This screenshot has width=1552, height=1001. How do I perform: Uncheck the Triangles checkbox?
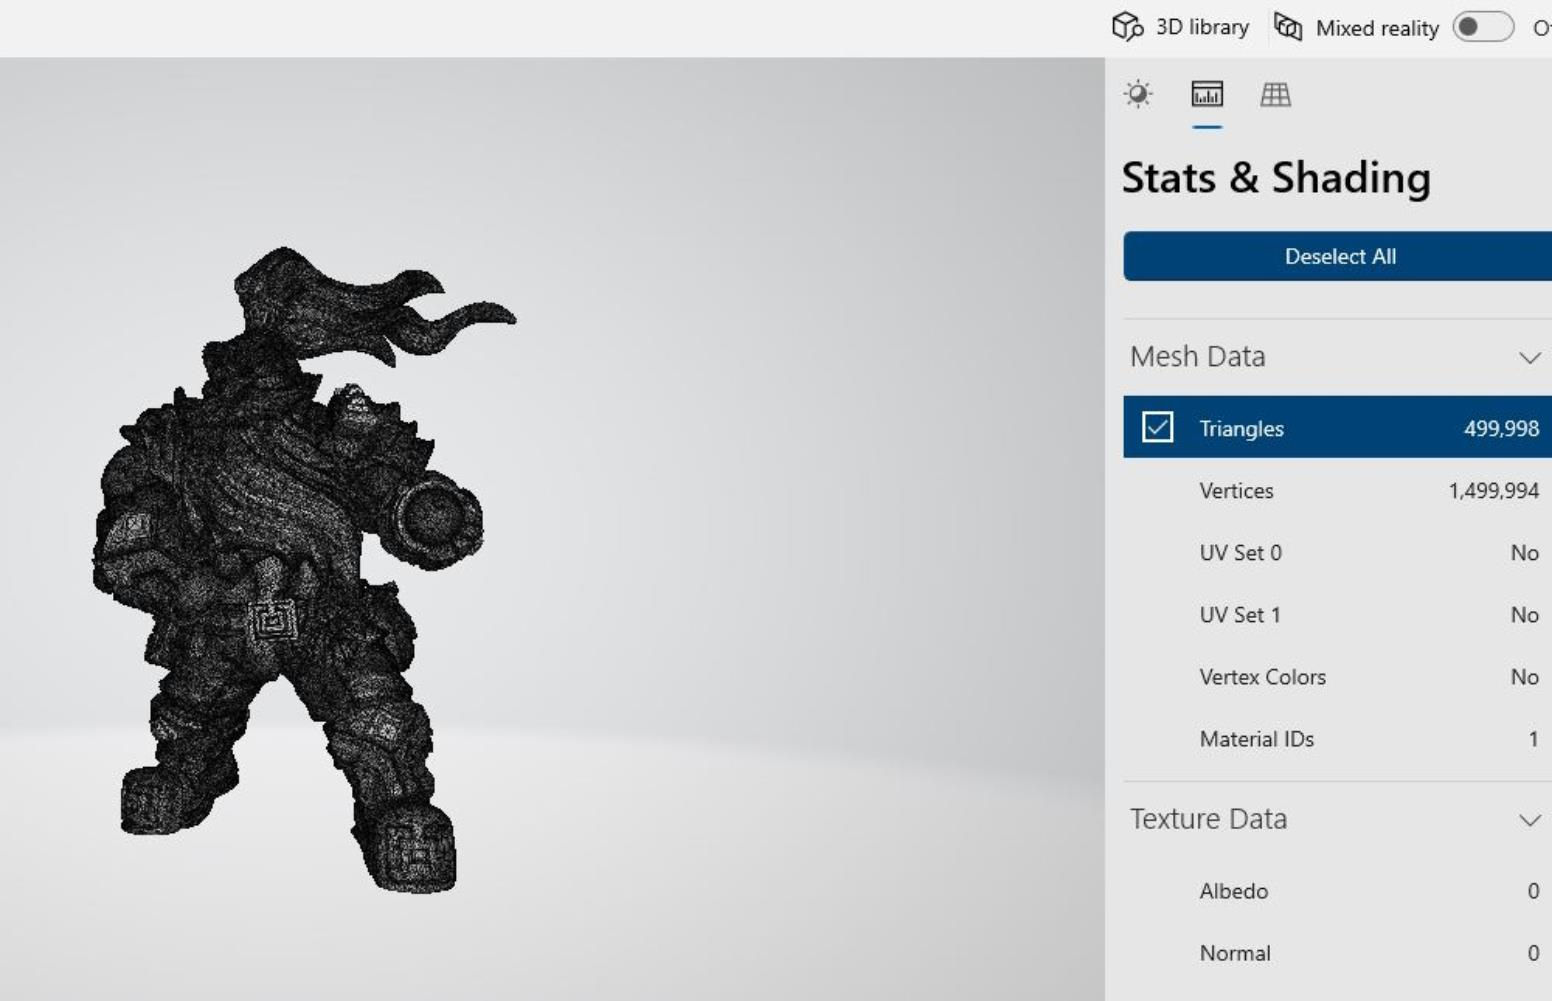pyautogui.click(x=1157, y=427)
